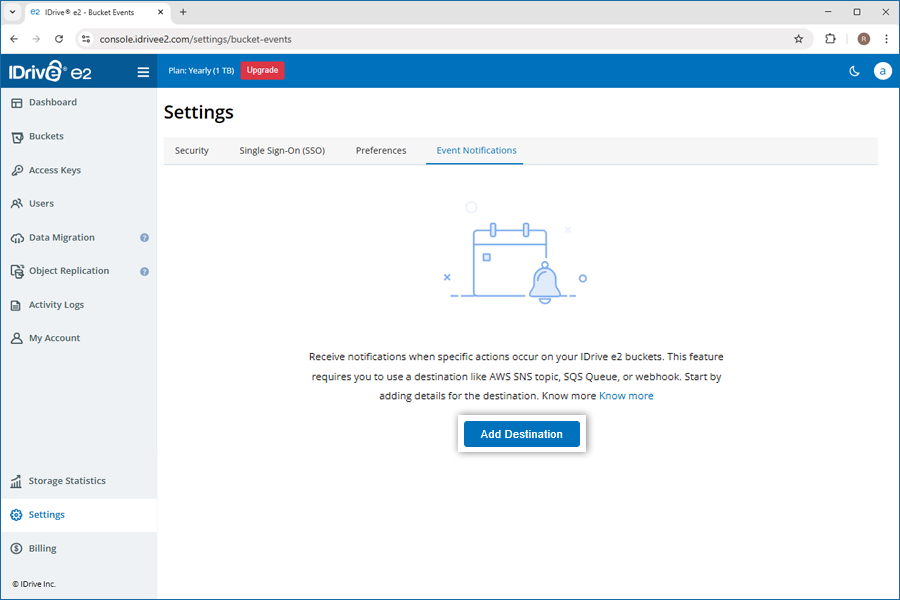View Storage Statistics page
The image size is (900, 600).
point(66,481)
